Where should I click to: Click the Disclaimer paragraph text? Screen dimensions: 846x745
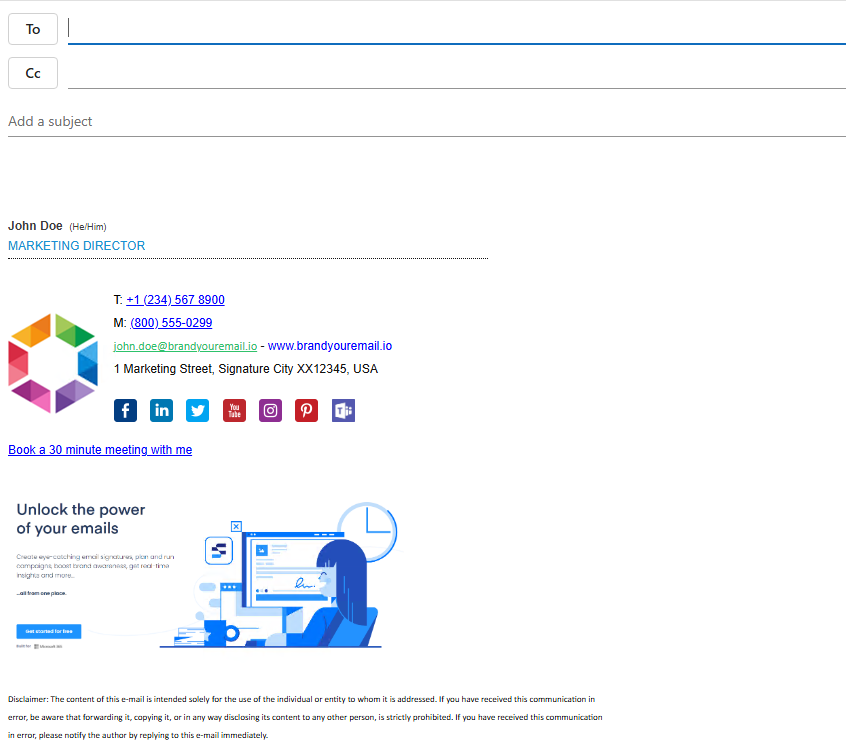[305, 717]
